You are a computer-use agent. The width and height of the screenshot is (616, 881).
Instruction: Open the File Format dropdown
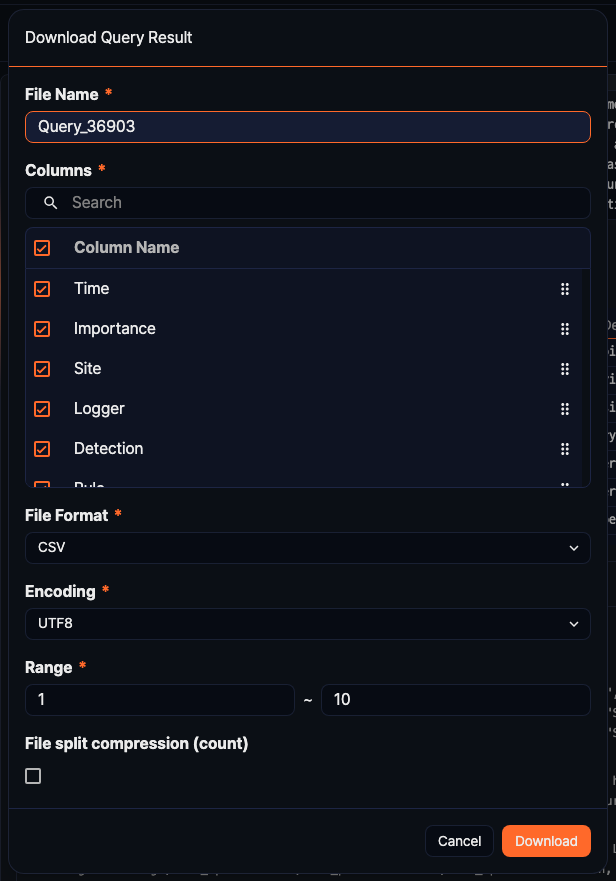click(307, 548)
